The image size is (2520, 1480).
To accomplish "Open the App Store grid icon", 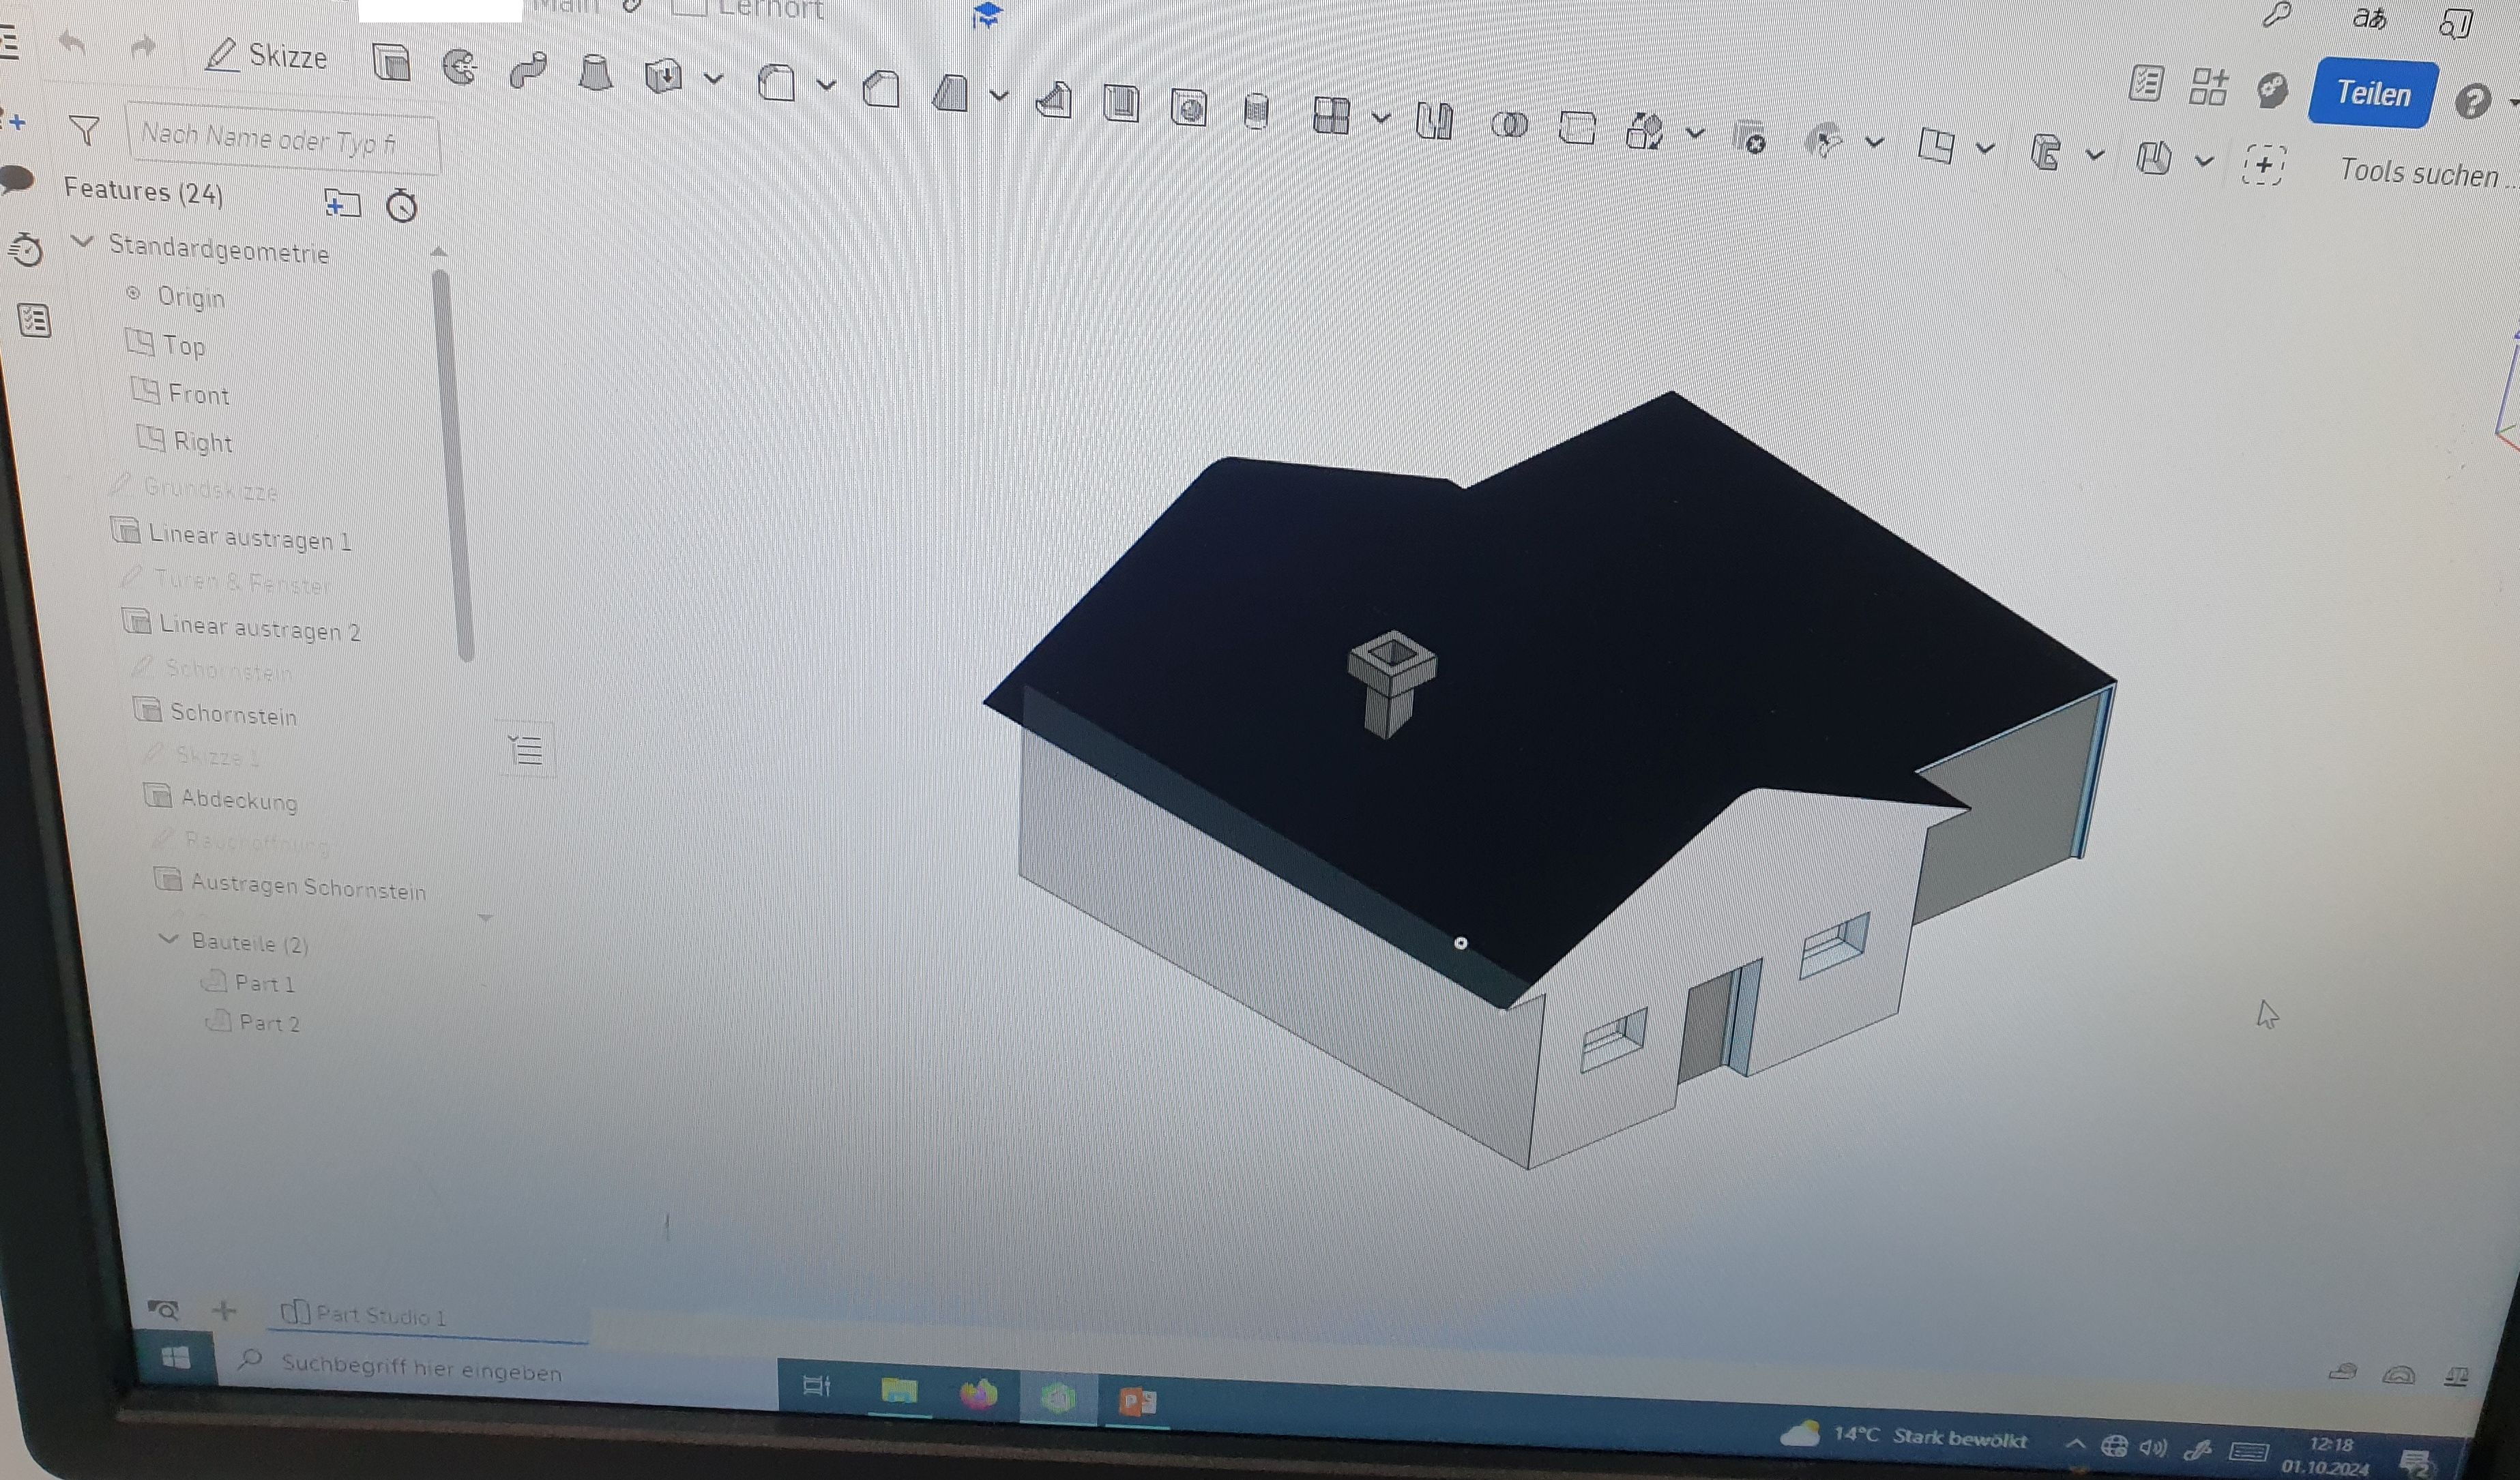I will coord(2208,86).
